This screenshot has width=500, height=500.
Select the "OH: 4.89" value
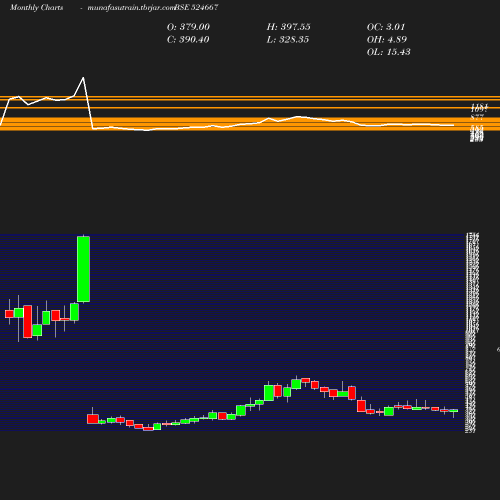pyautogui.click(x=387, y=40)
